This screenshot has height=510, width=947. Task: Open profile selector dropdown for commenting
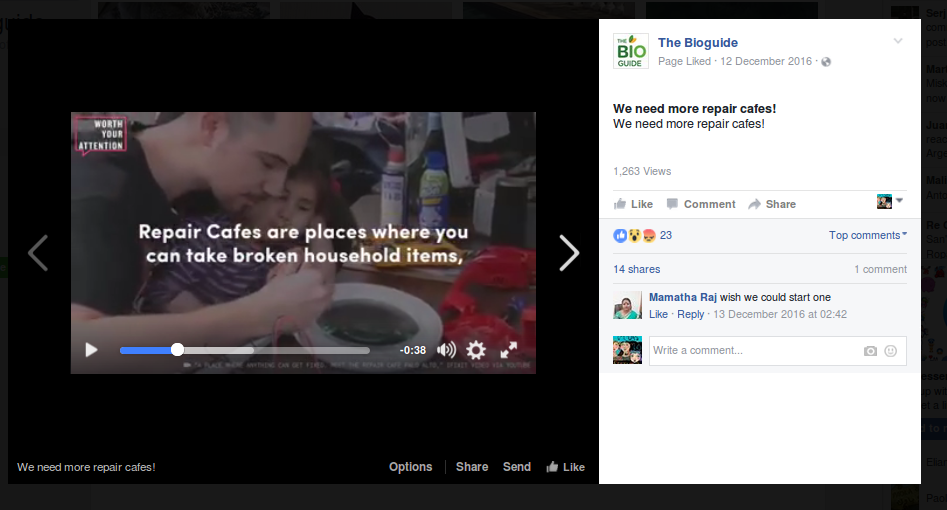tap(890, 202)
